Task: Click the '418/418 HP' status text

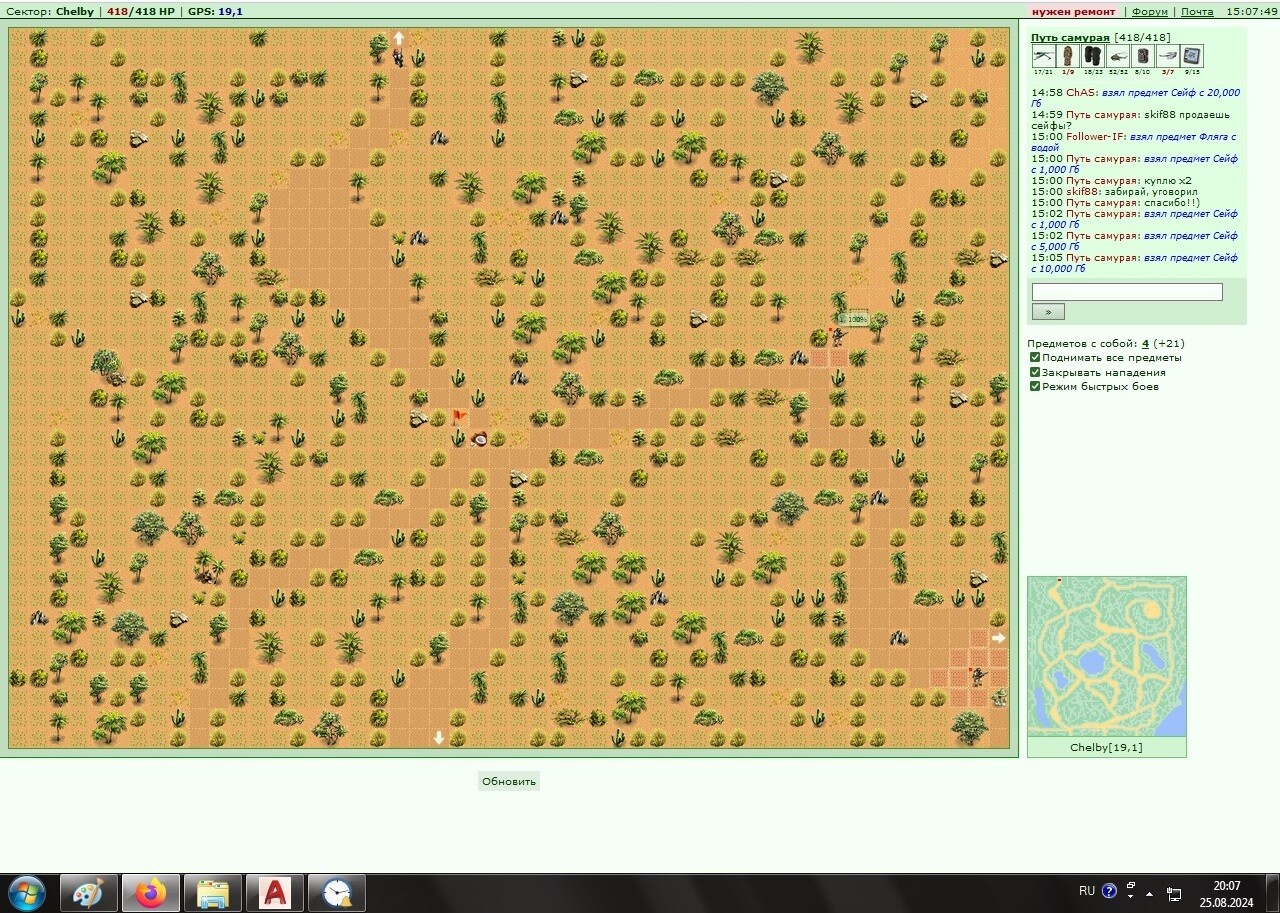Action: coord(140,12)
